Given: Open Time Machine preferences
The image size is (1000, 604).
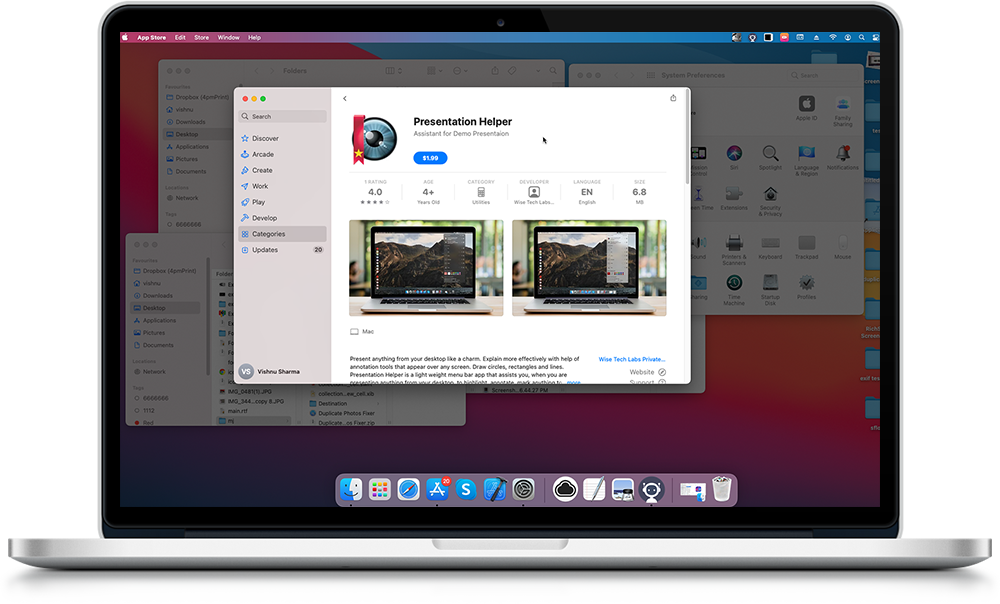Looking at the screenshot, I should [734, 290].
